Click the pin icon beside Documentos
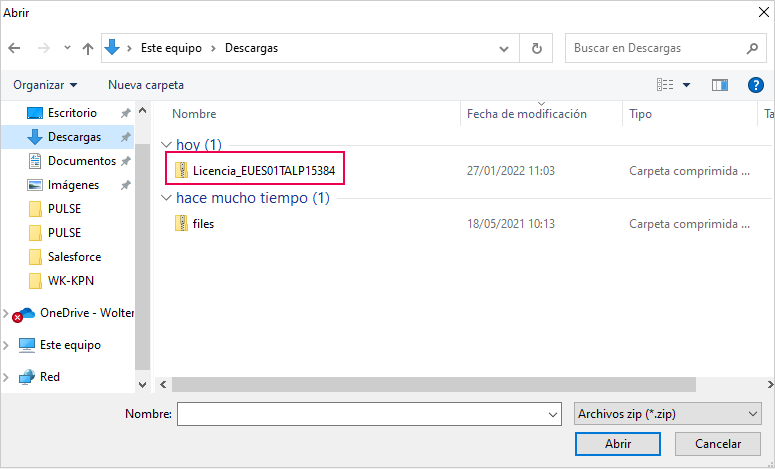This screenshot has height=469, width=775. click(x=126, y=161)
